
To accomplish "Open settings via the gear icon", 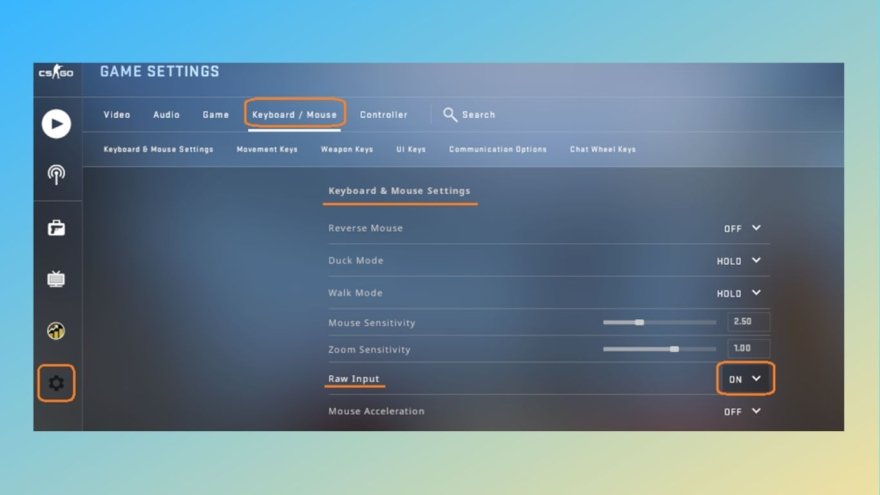I will coord(56,383).
